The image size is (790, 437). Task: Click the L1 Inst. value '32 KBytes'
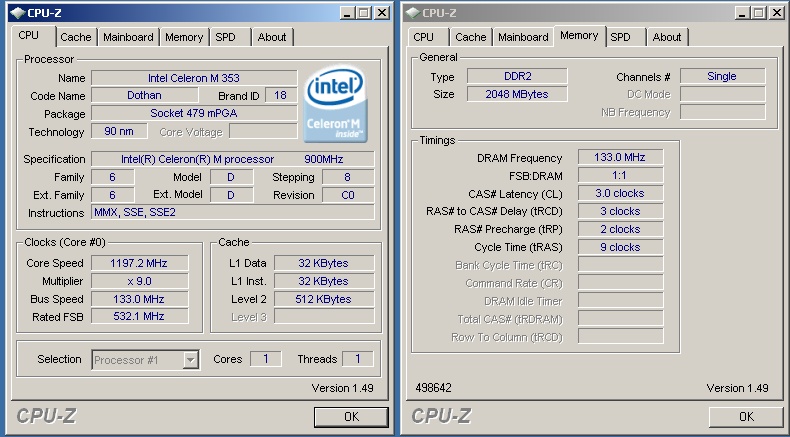tap(324, 281)
